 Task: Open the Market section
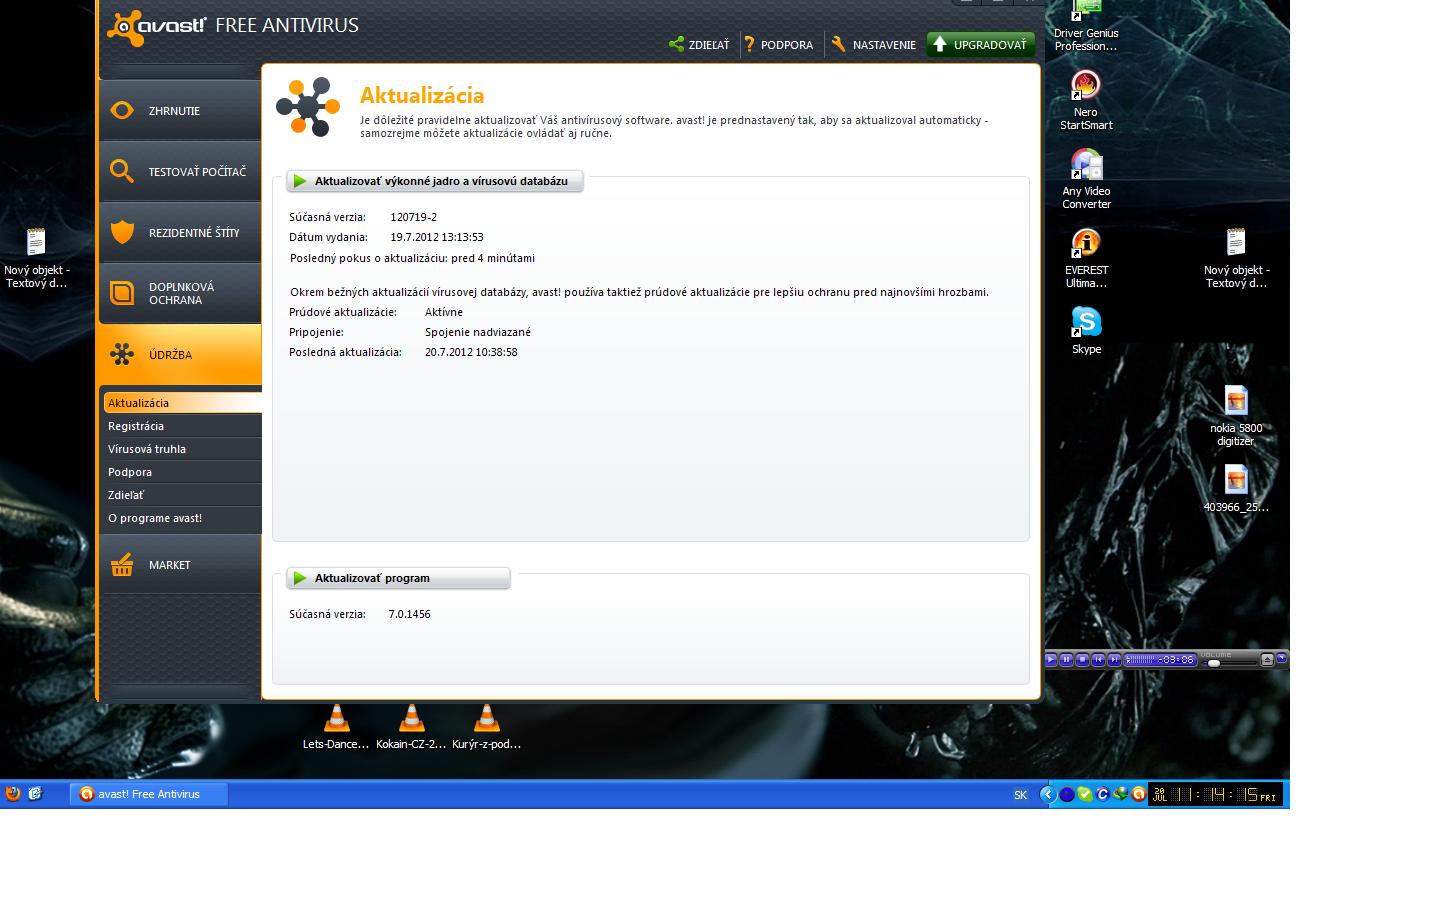pyautogui.click(x=181, y=565)
